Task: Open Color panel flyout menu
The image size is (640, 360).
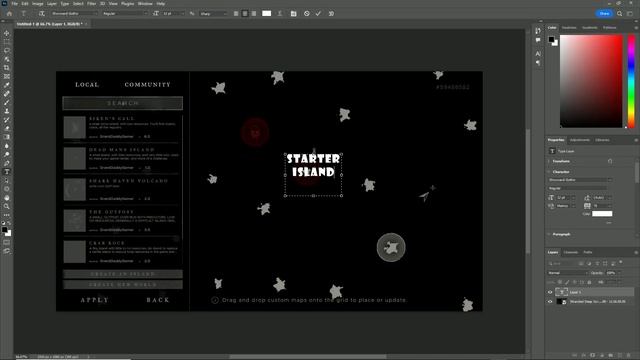Action: click(636, 28)
